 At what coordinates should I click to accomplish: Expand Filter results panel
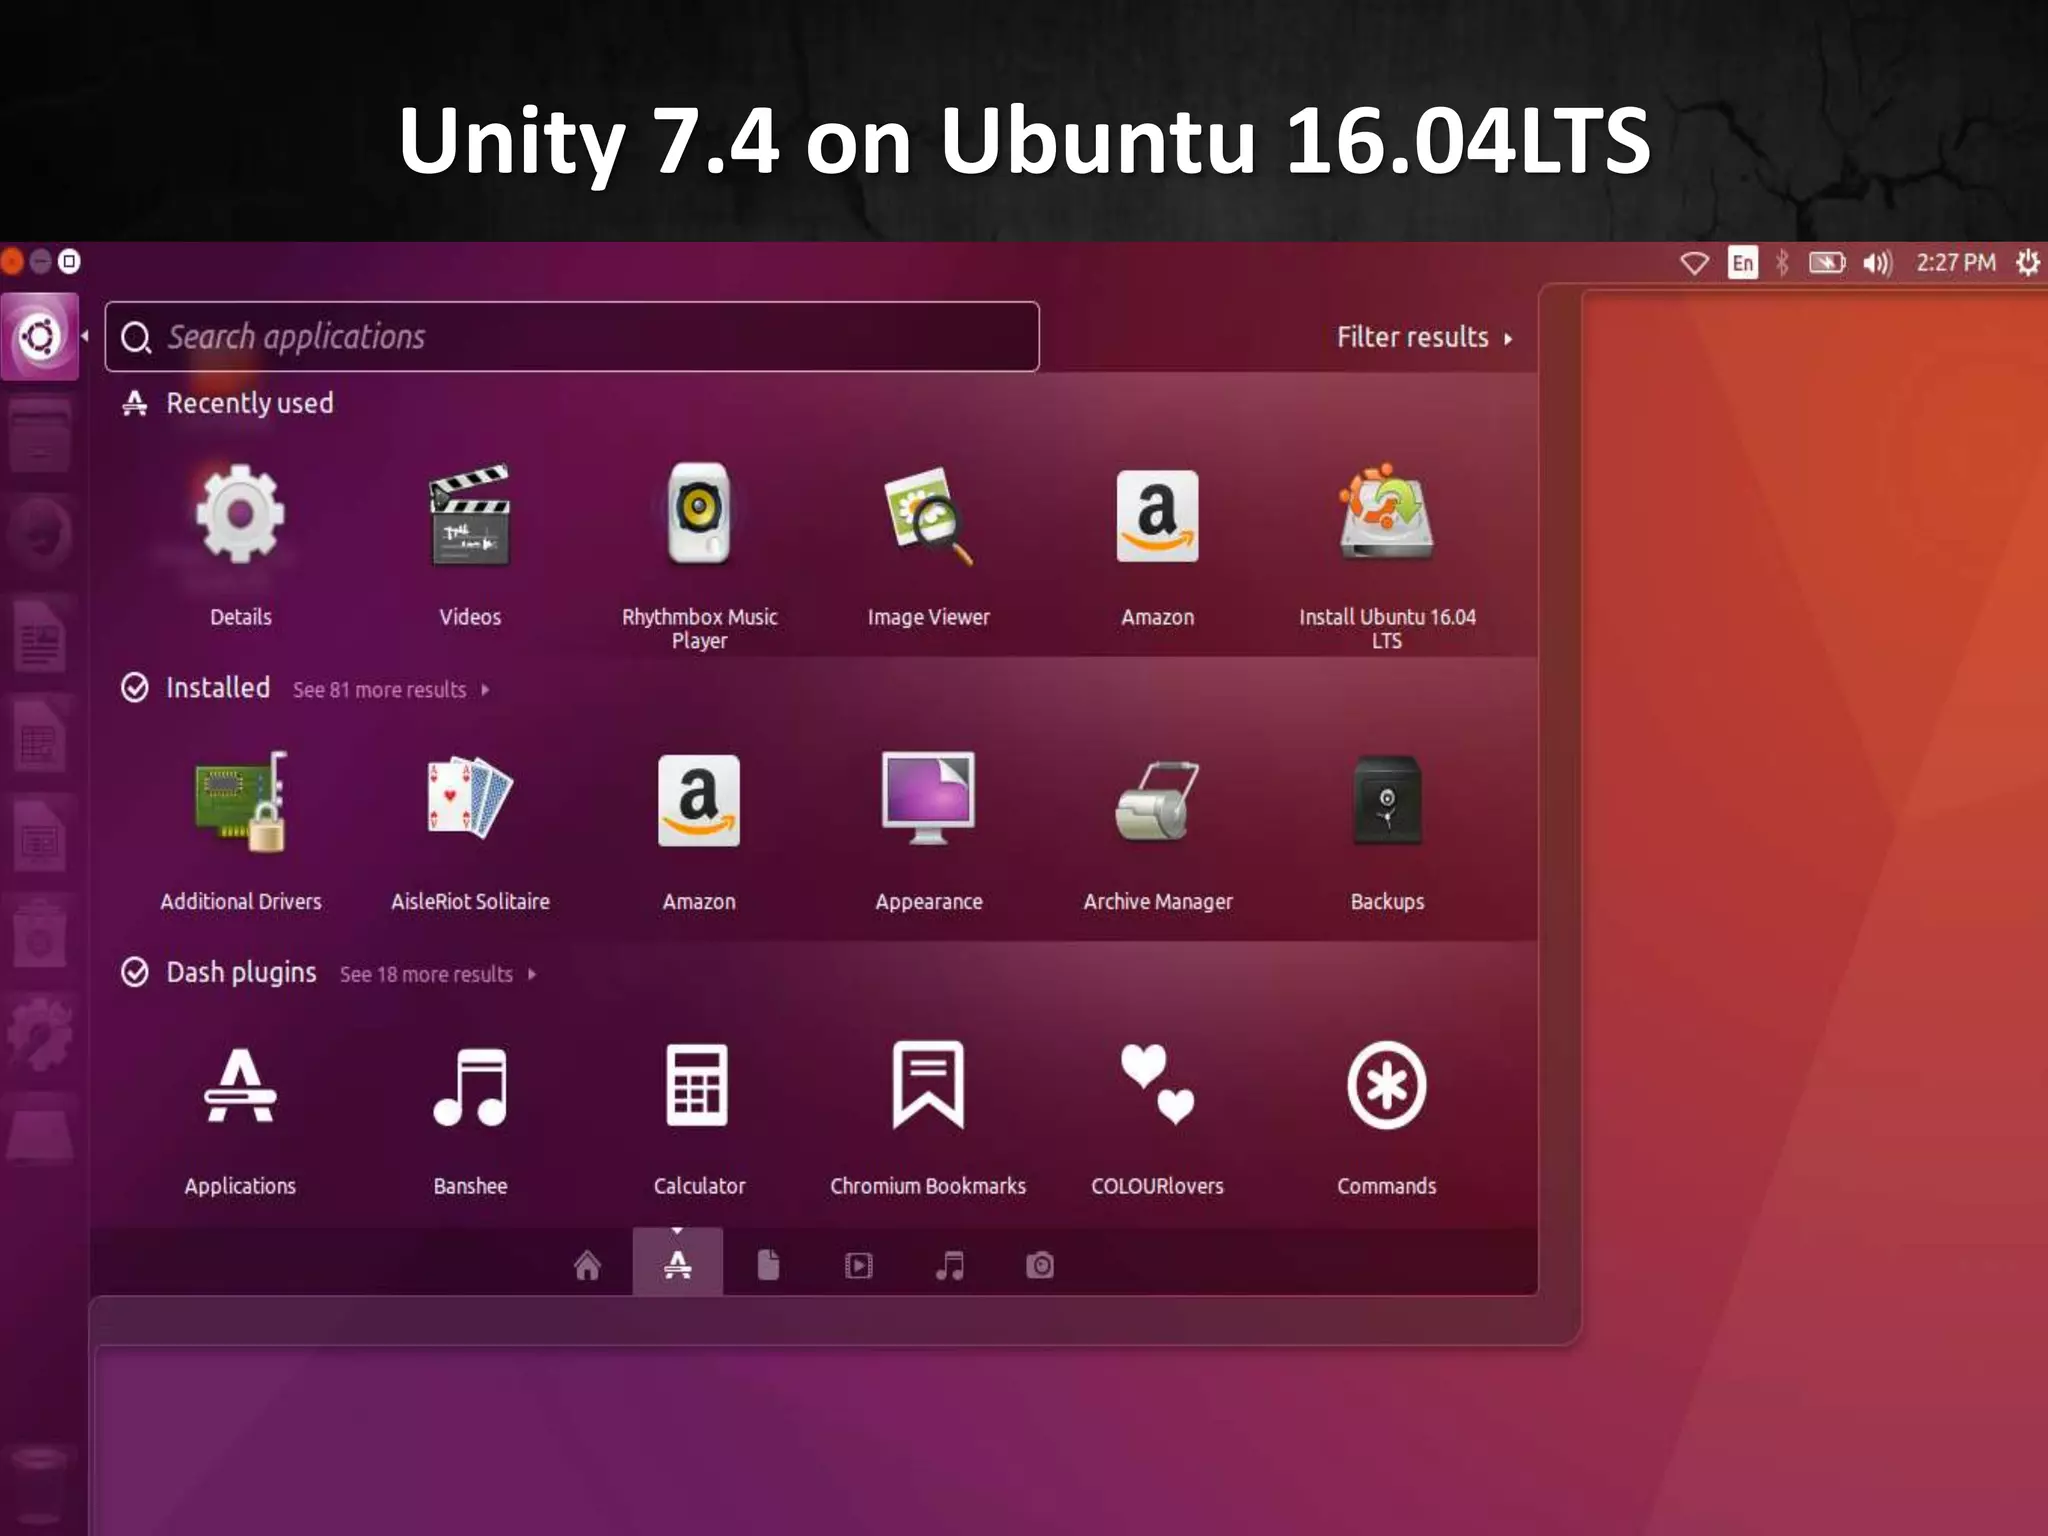(x=1424, y=337)
